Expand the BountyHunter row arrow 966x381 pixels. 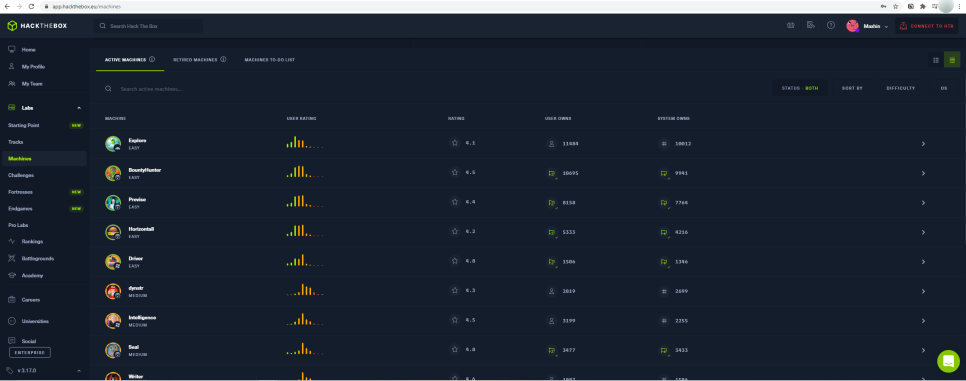923,173
